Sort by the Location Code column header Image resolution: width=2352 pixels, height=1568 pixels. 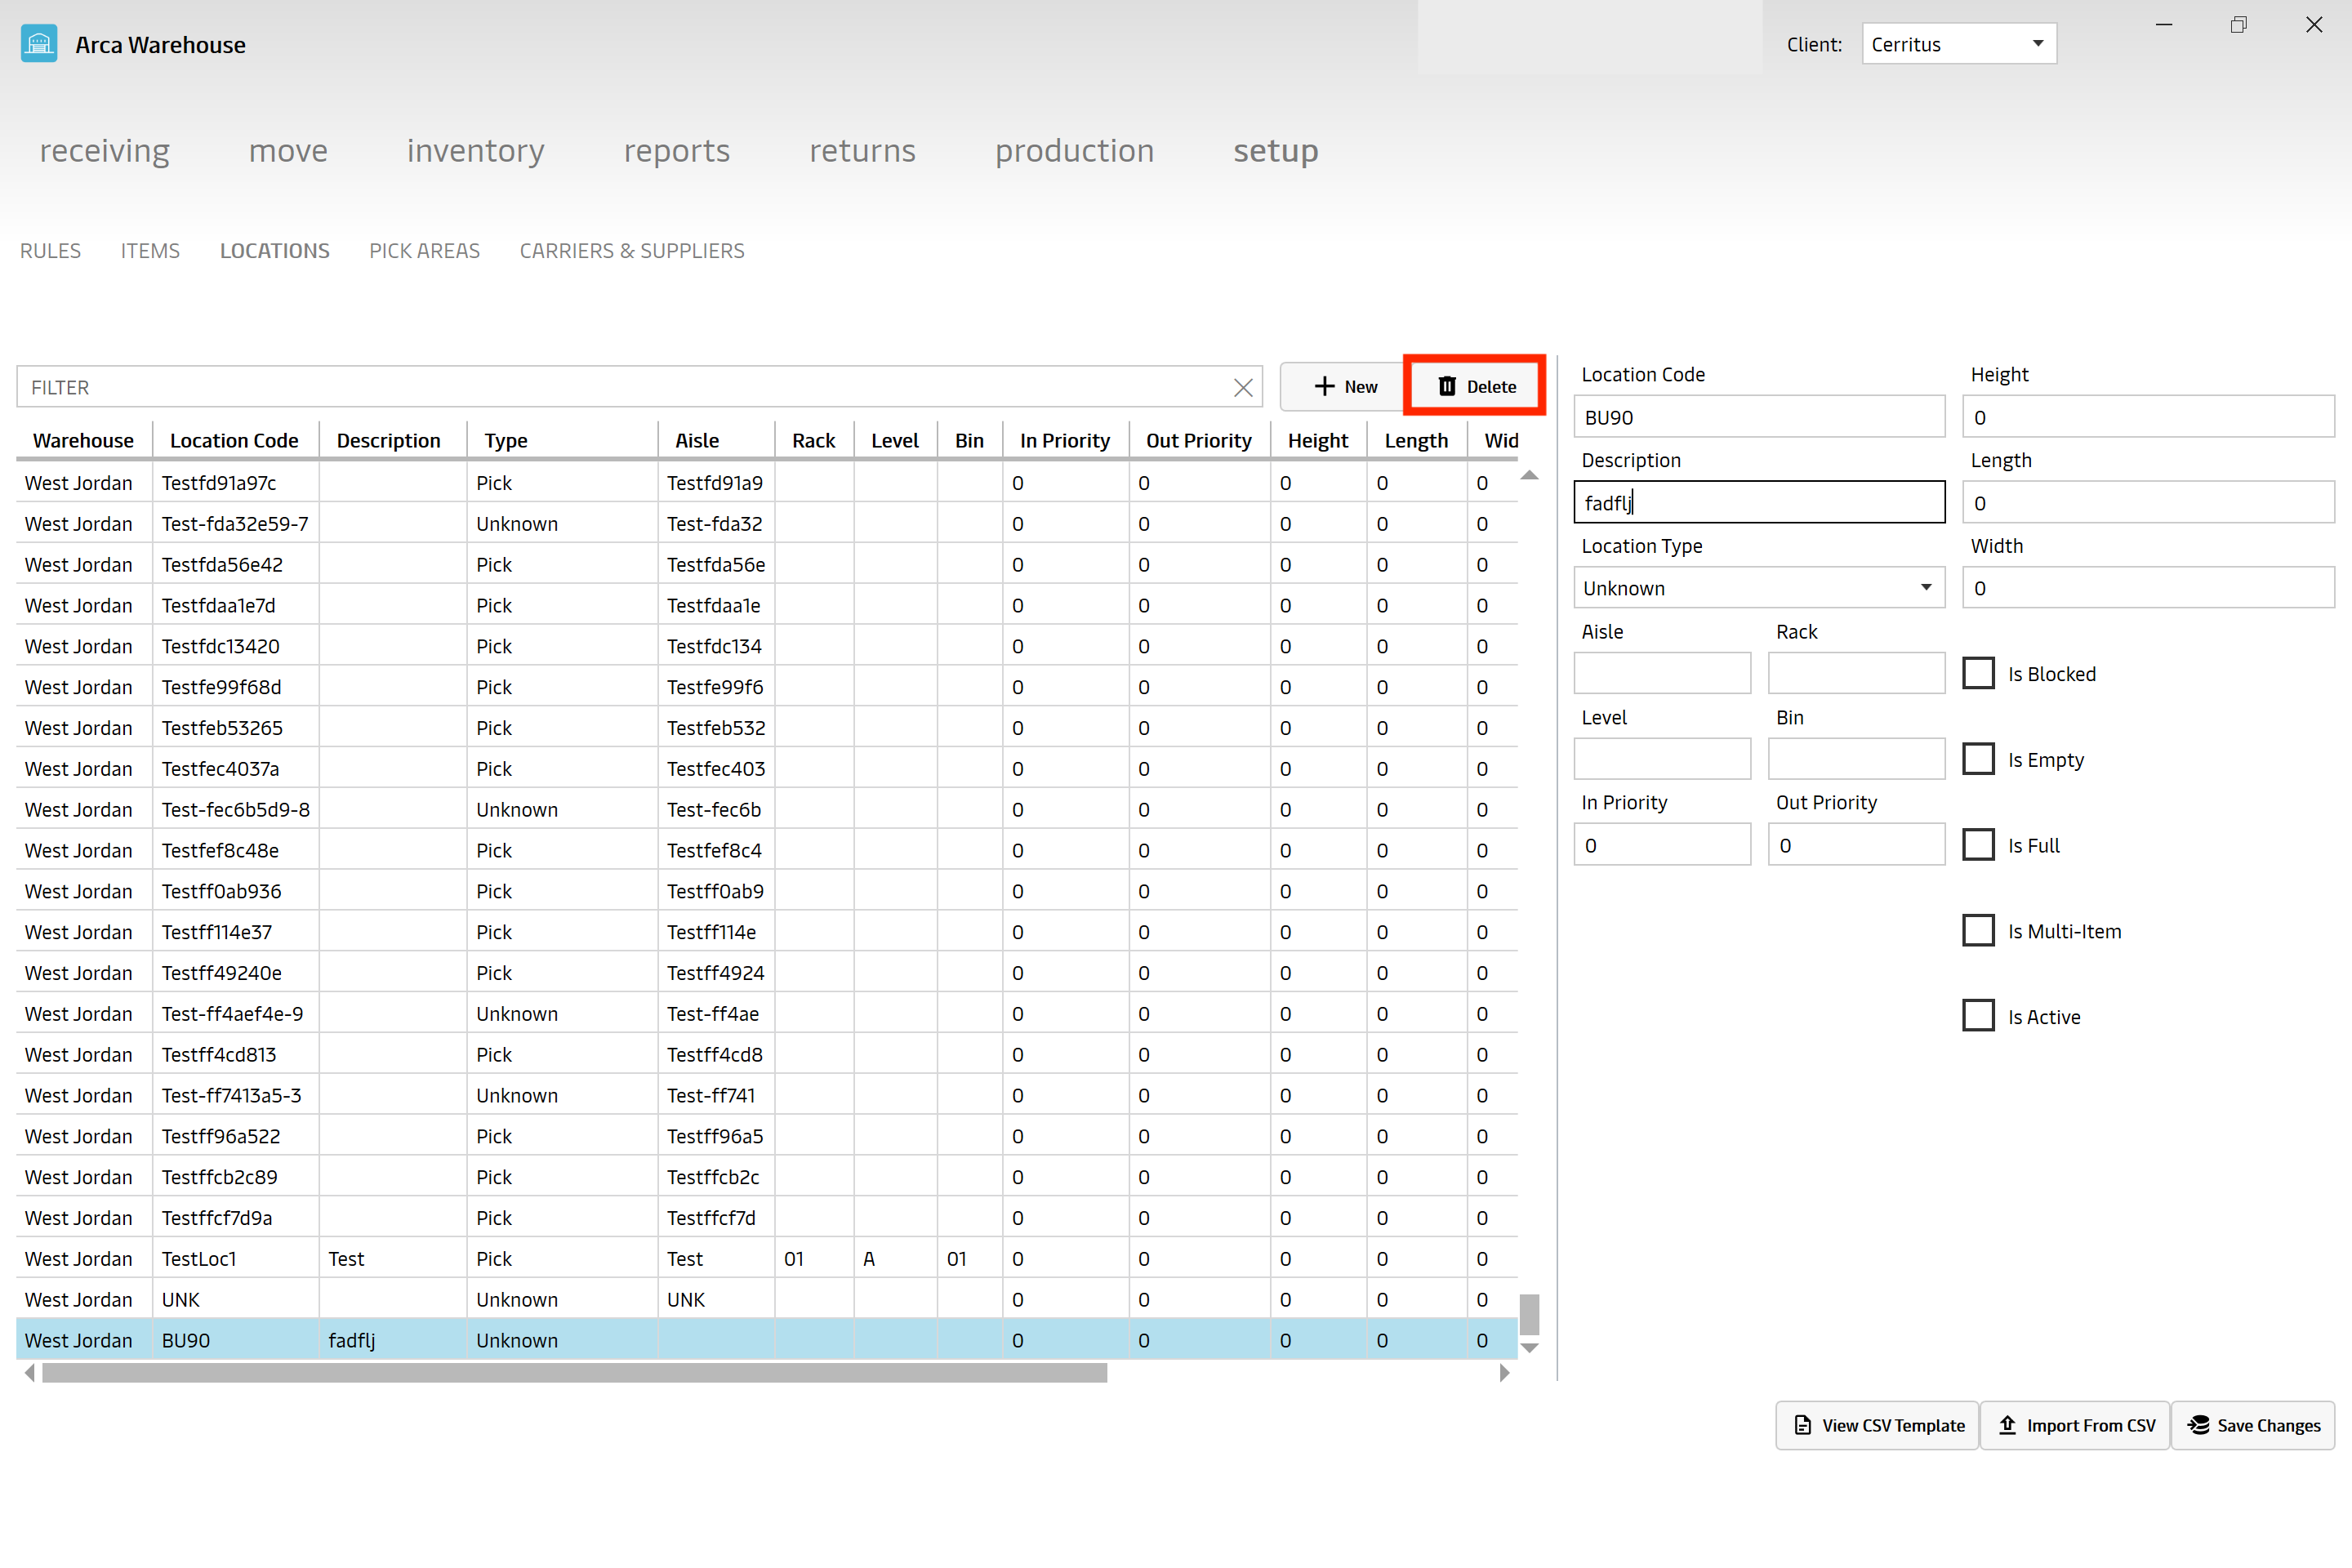234,441
